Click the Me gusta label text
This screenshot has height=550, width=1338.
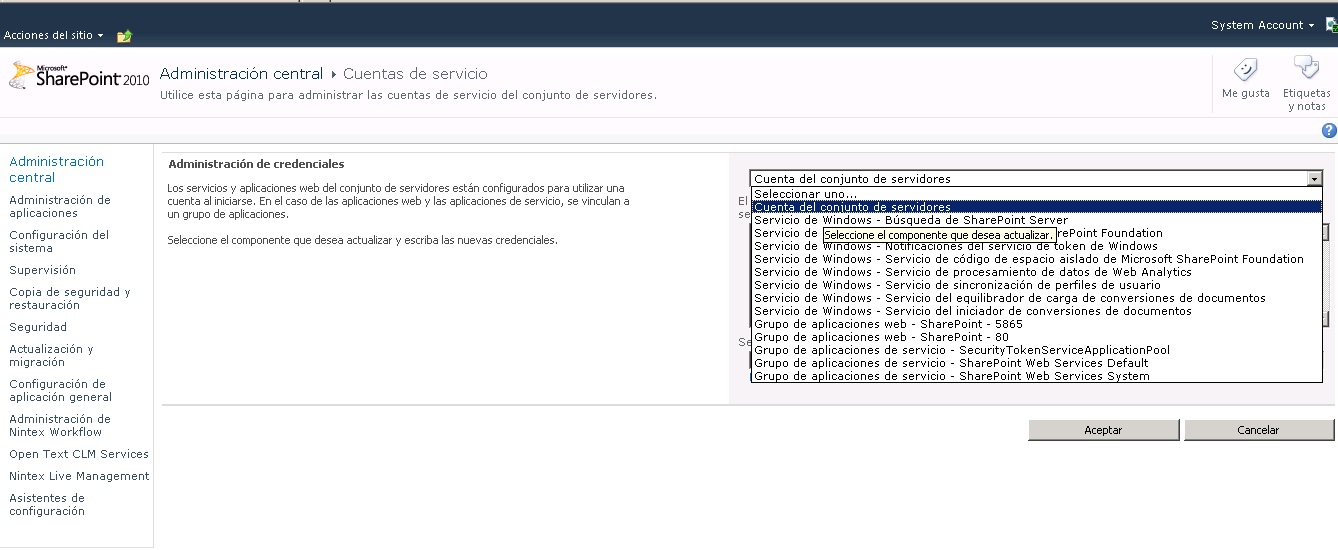1246,93
